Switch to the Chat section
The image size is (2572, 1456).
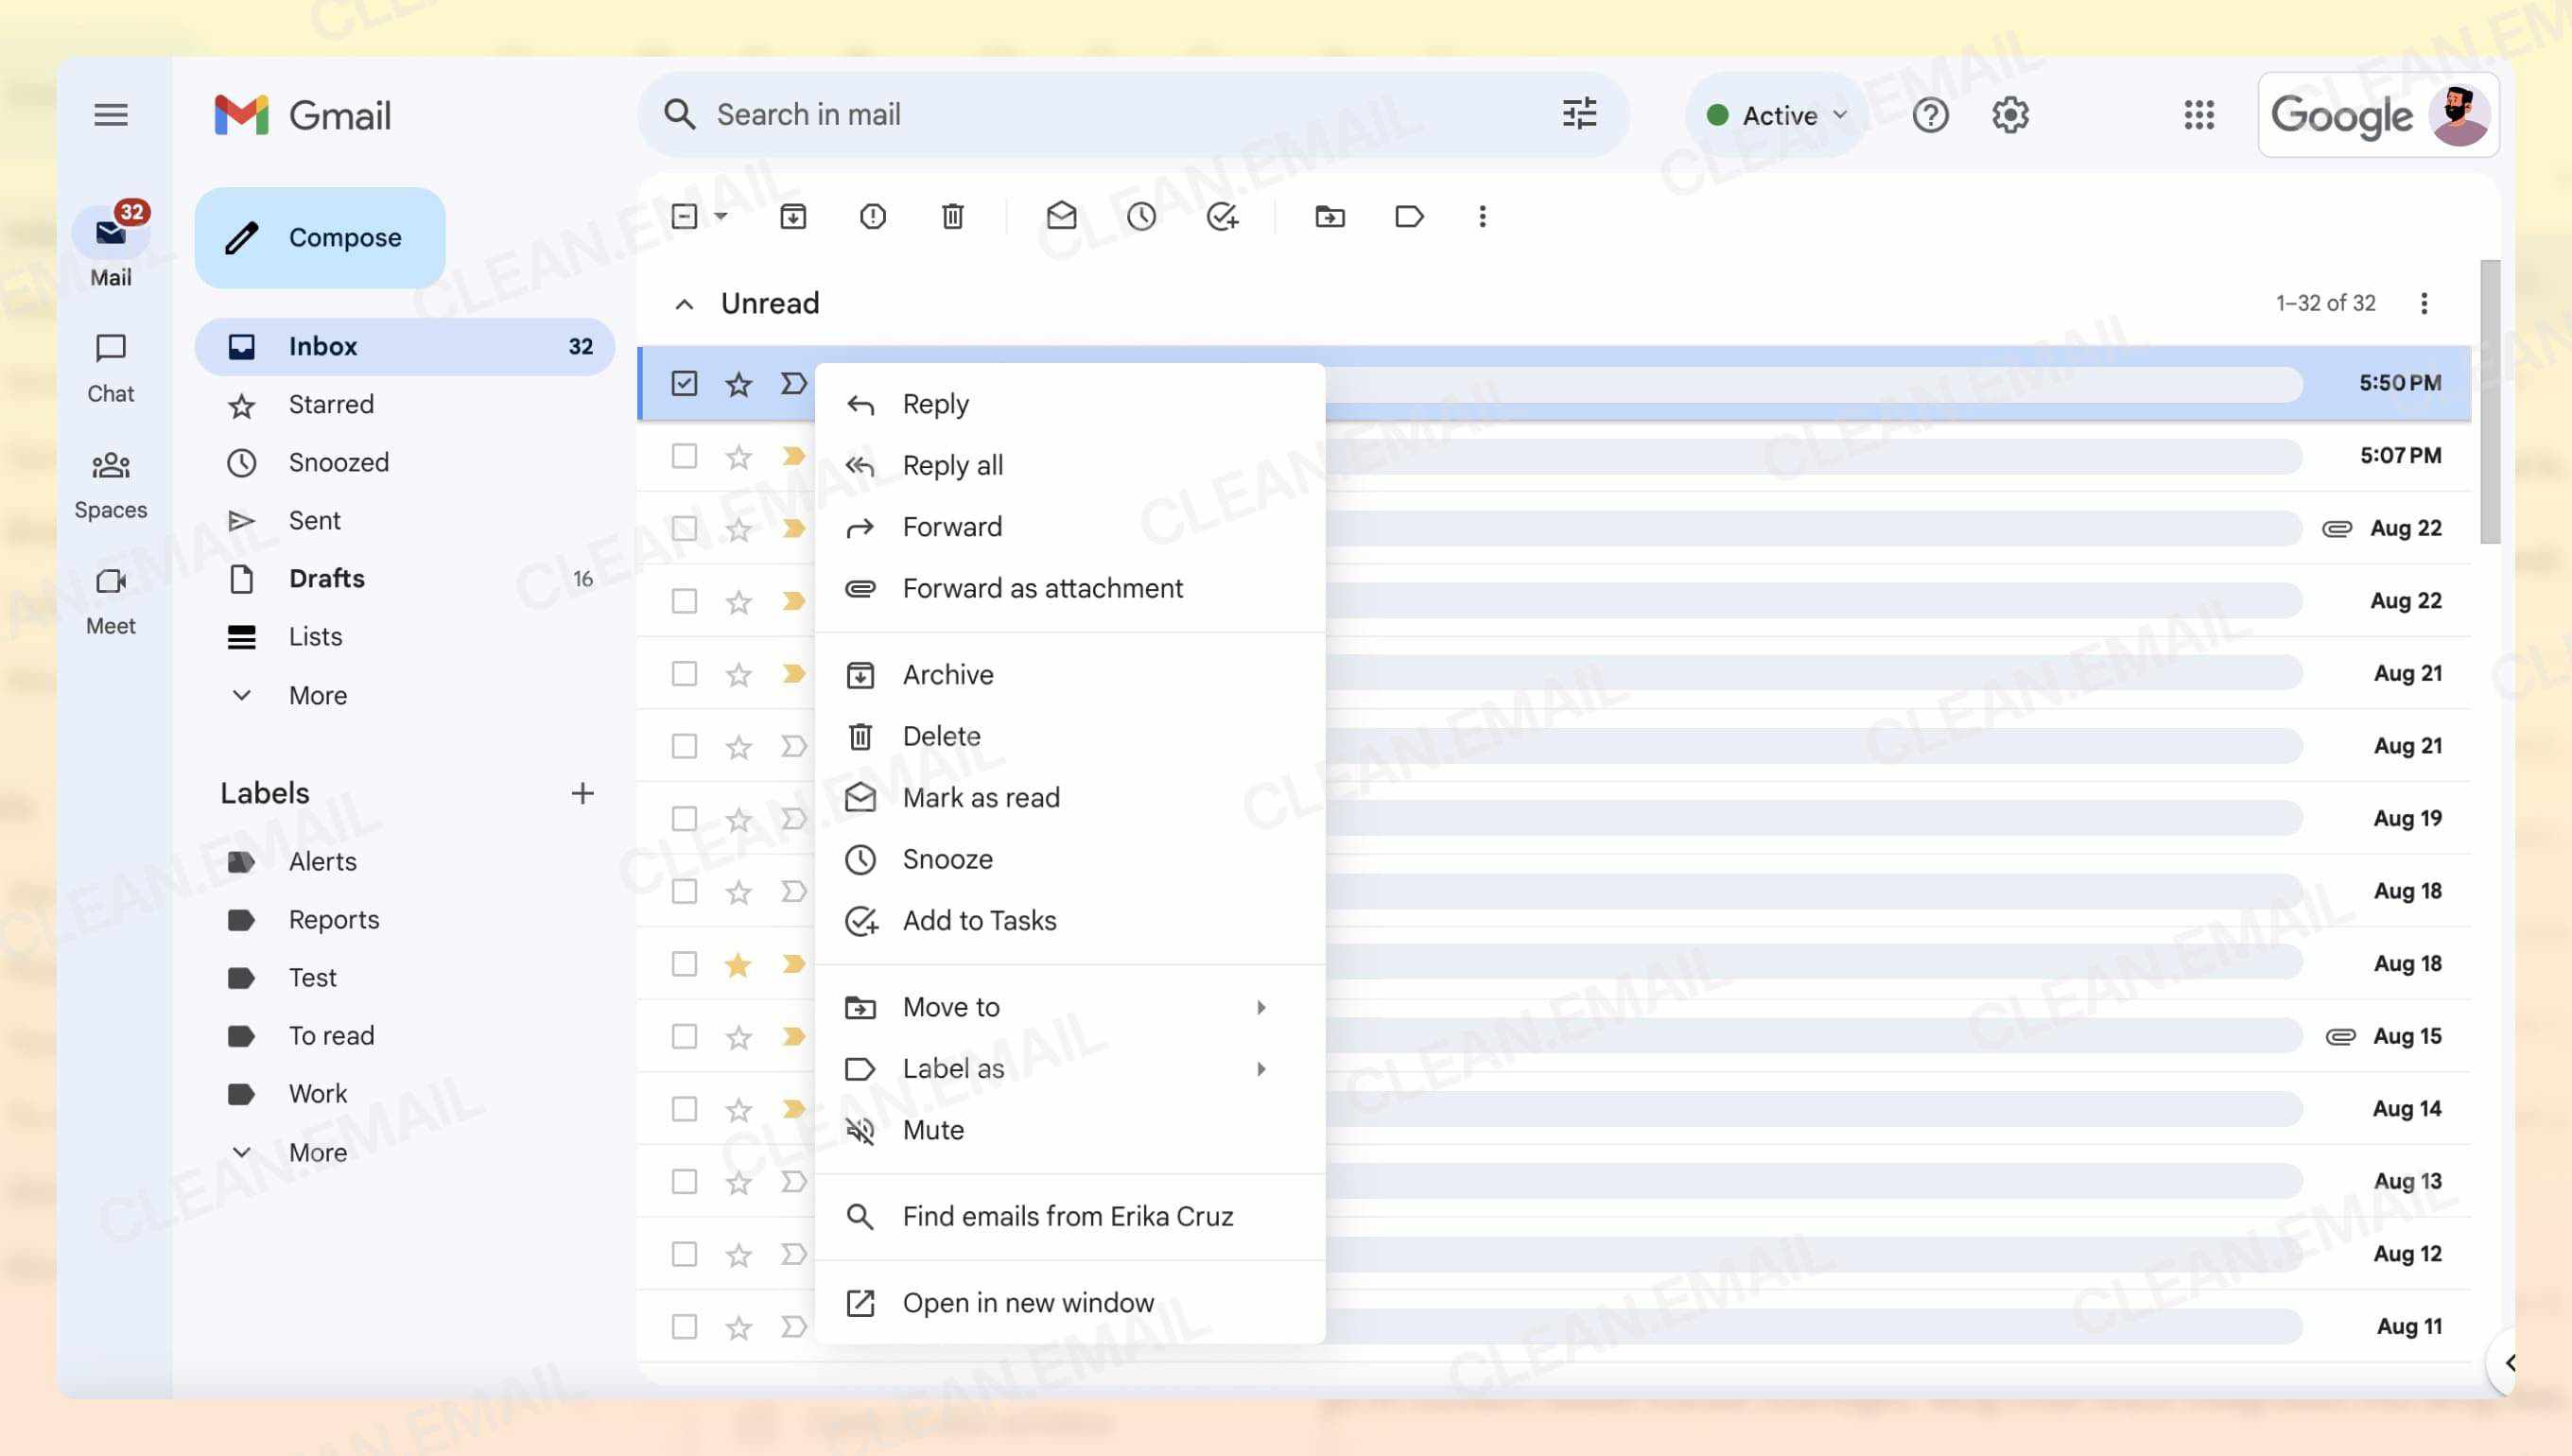pyautogui.click(x=110, y=365)
